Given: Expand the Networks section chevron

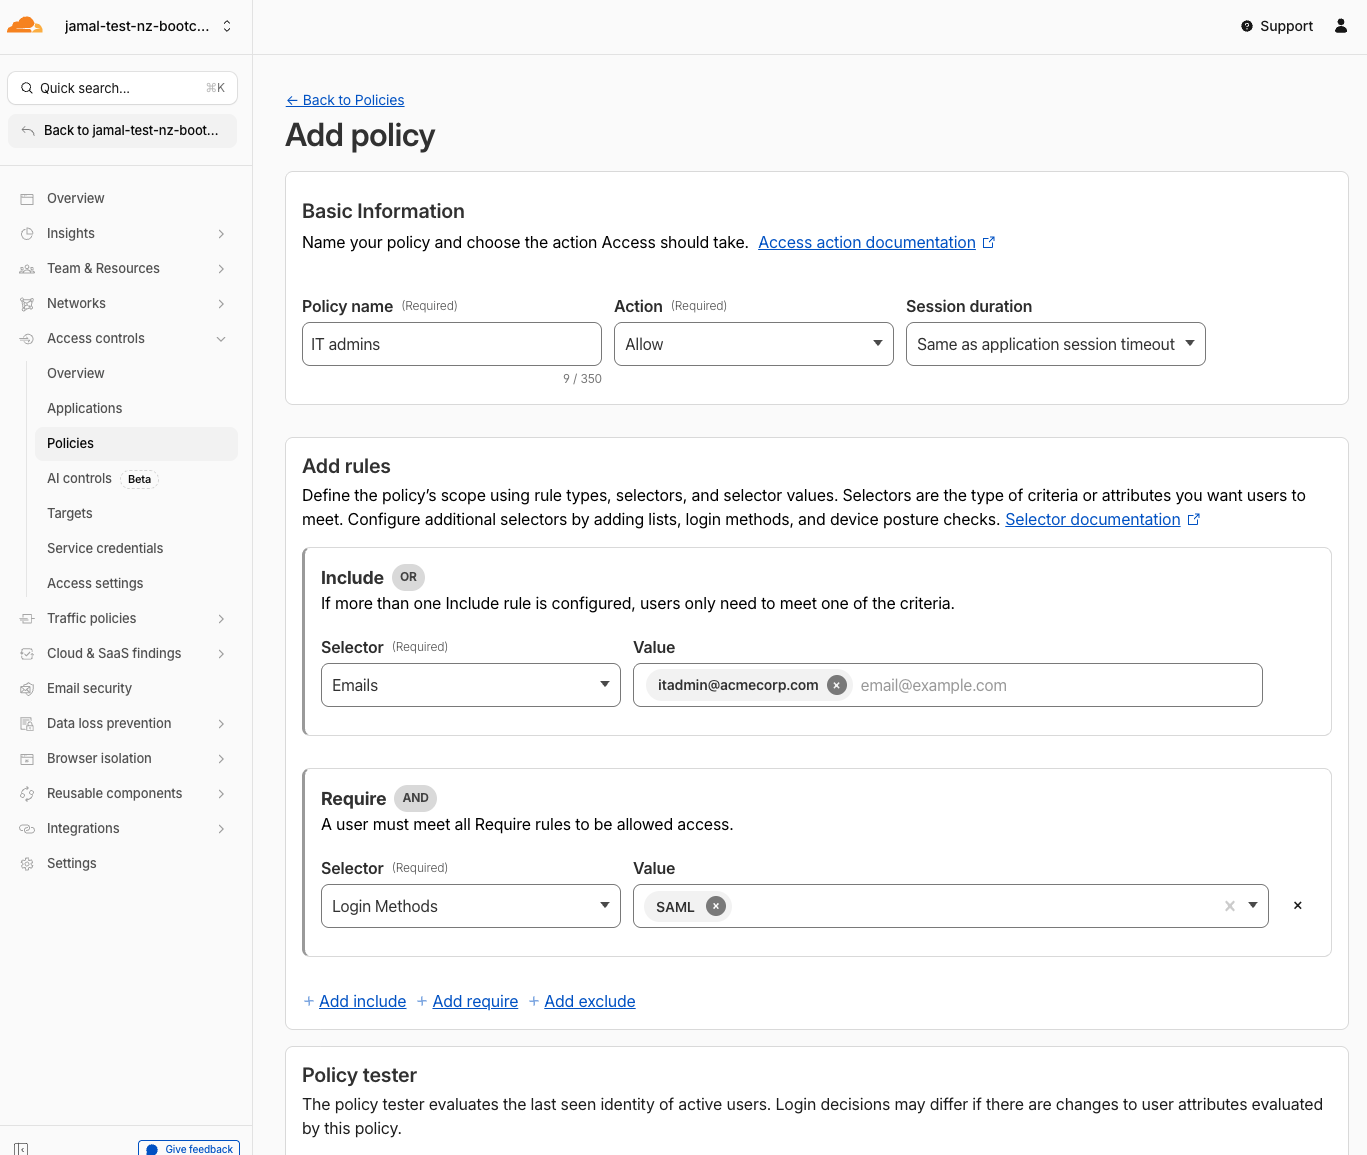Looking at the screenshot, I should tap(221, 304).
